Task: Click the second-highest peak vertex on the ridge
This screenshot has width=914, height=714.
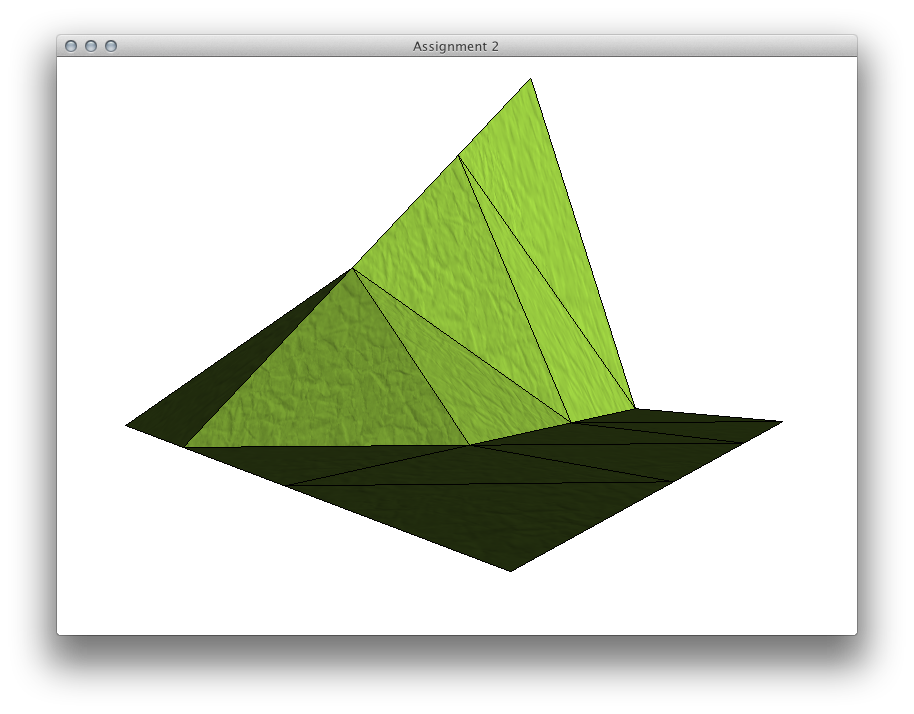Action: pyautogui.click(x=459, y=156)
